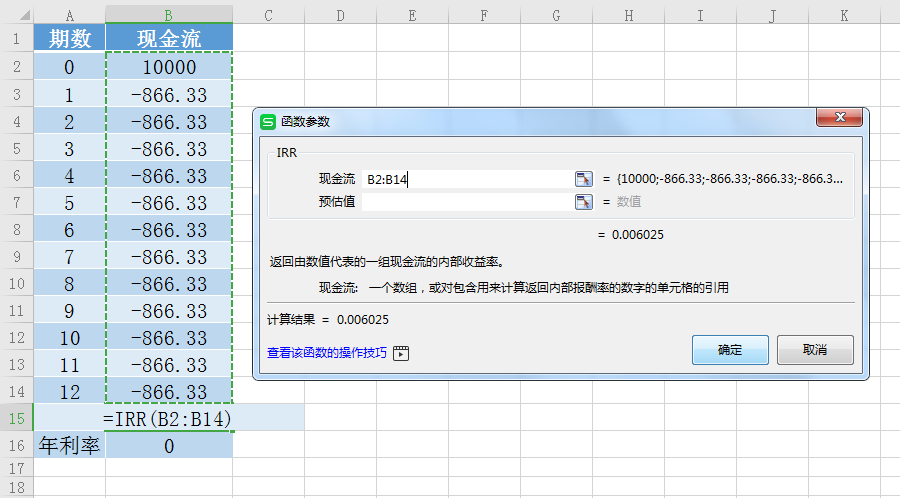This screenshot has width=900, height=498.
Task: Select column K header
Action: 844,15
